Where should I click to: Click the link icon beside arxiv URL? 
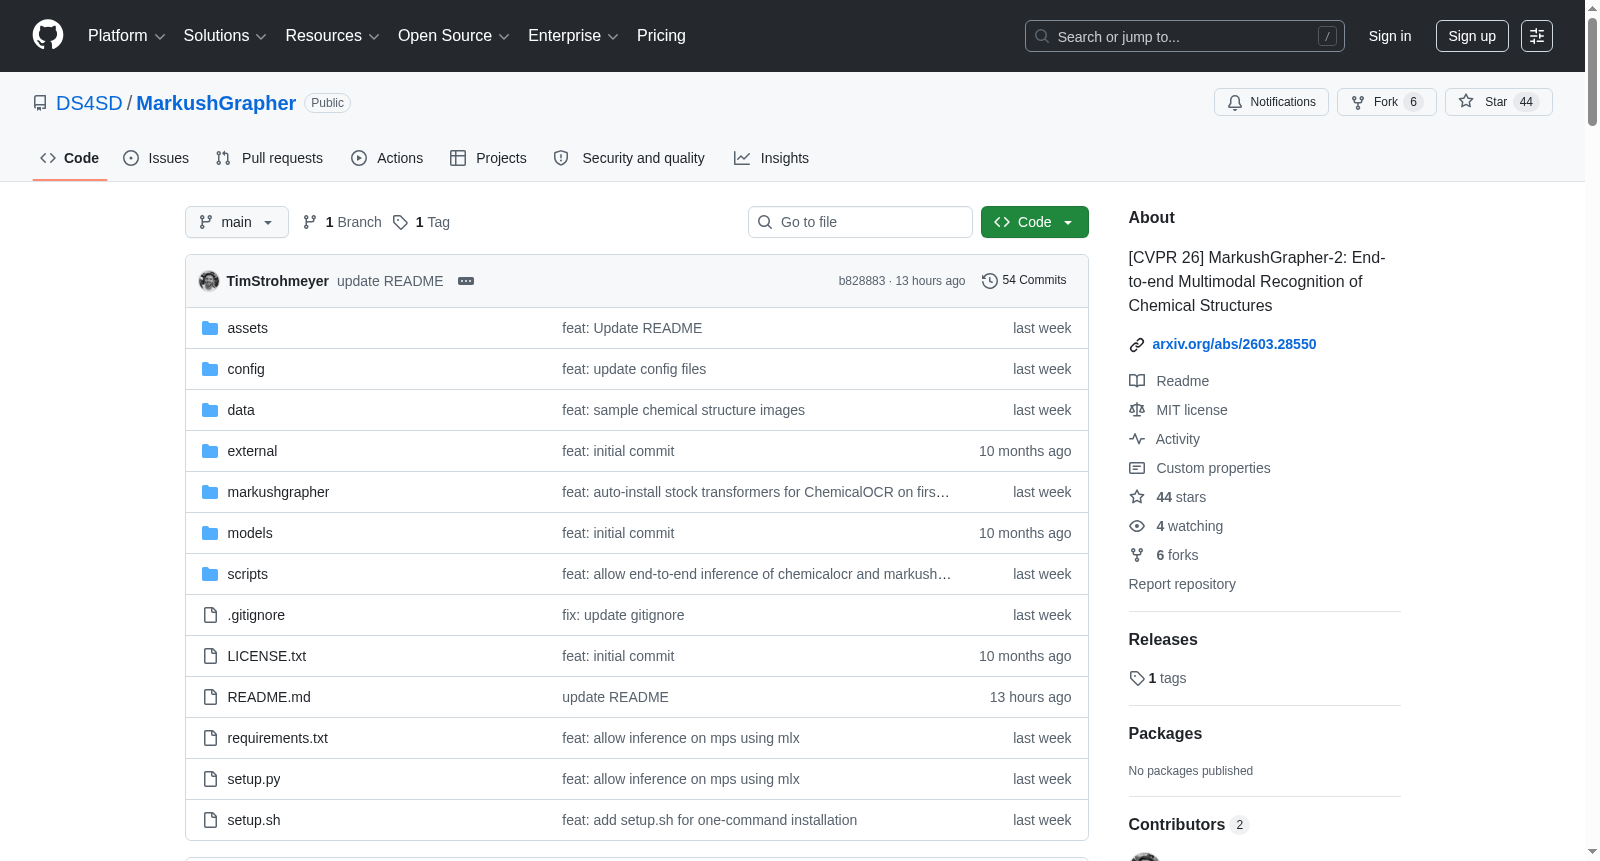point(1137,345)
